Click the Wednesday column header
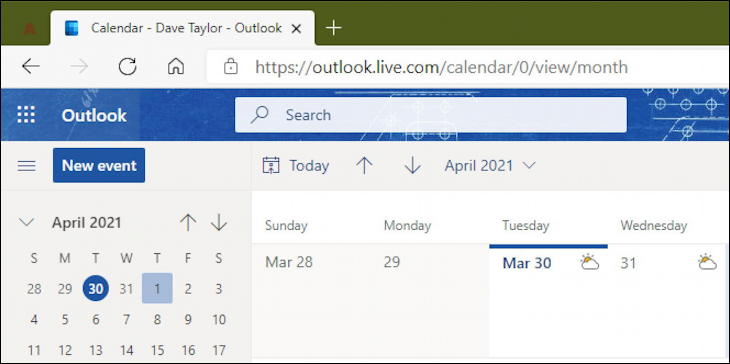 (x=654, y=226)
